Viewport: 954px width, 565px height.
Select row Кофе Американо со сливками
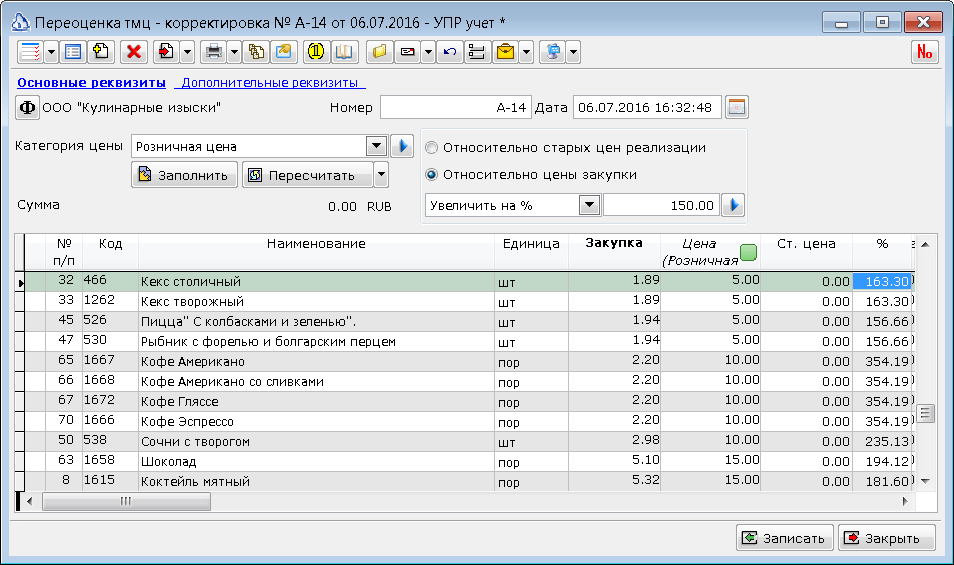coord(470,382)
